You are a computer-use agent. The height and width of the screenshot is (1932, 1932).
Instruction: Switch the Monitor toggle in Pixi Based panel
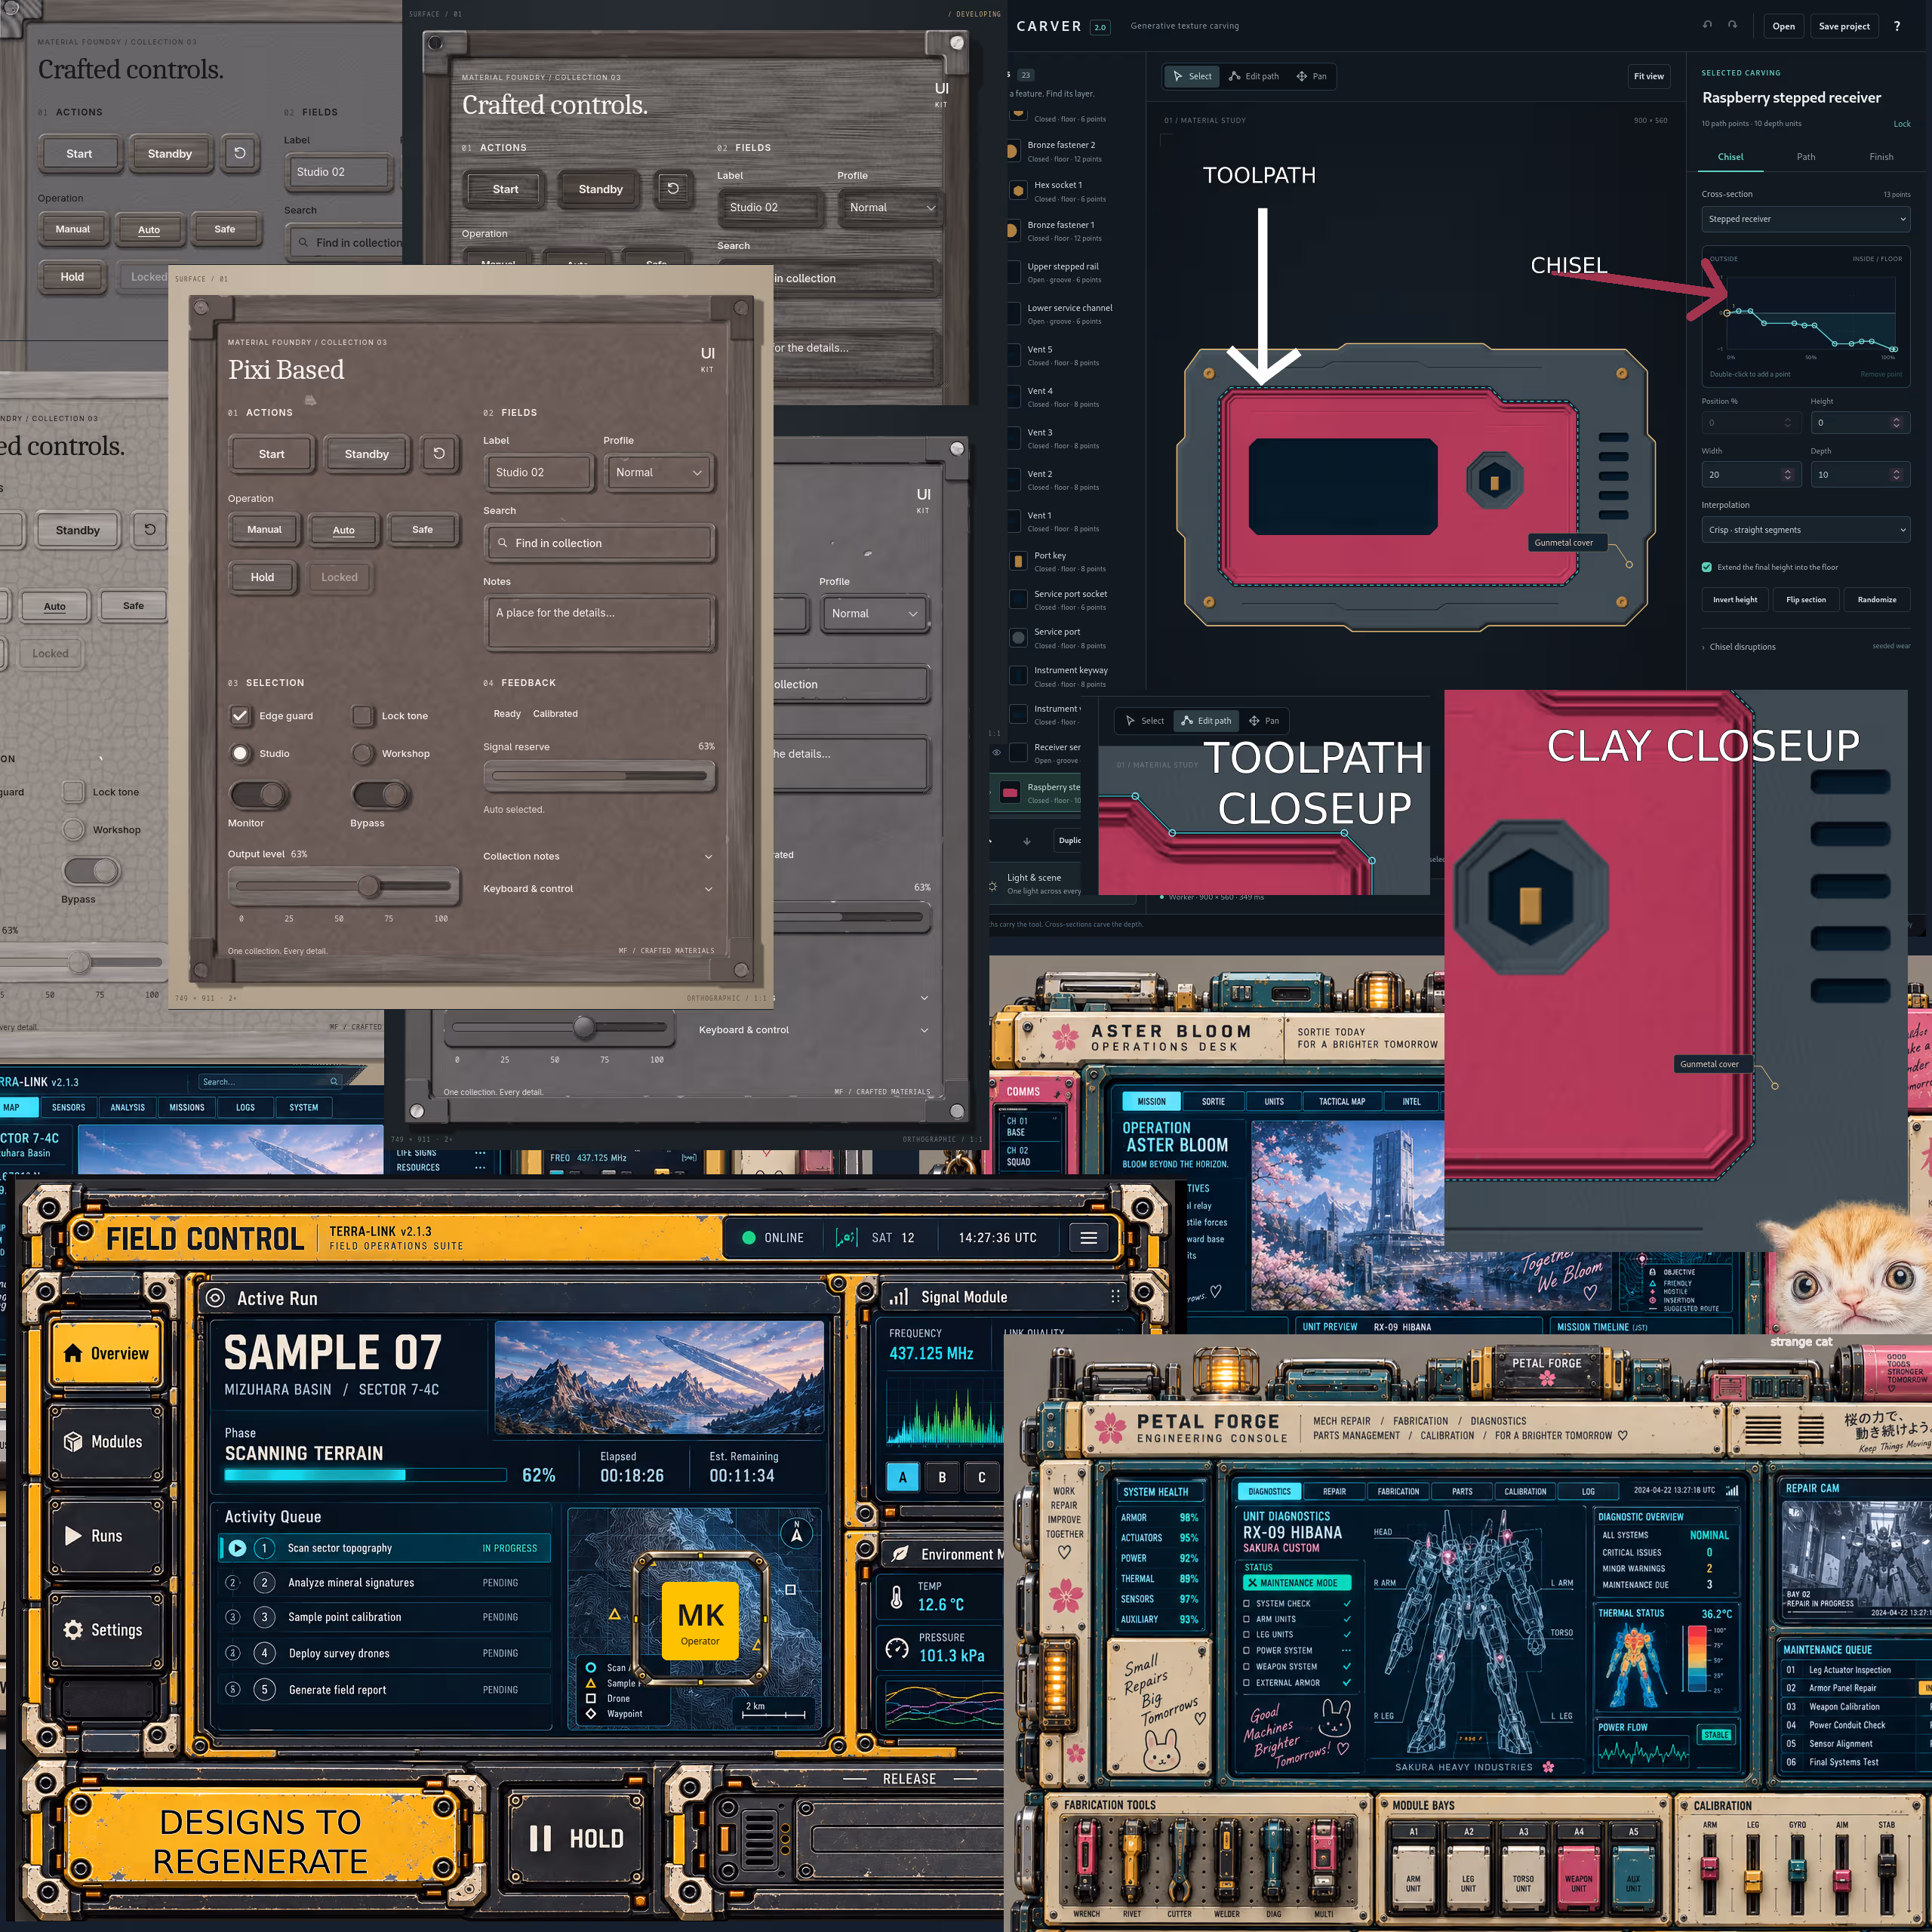coord(259,794)
